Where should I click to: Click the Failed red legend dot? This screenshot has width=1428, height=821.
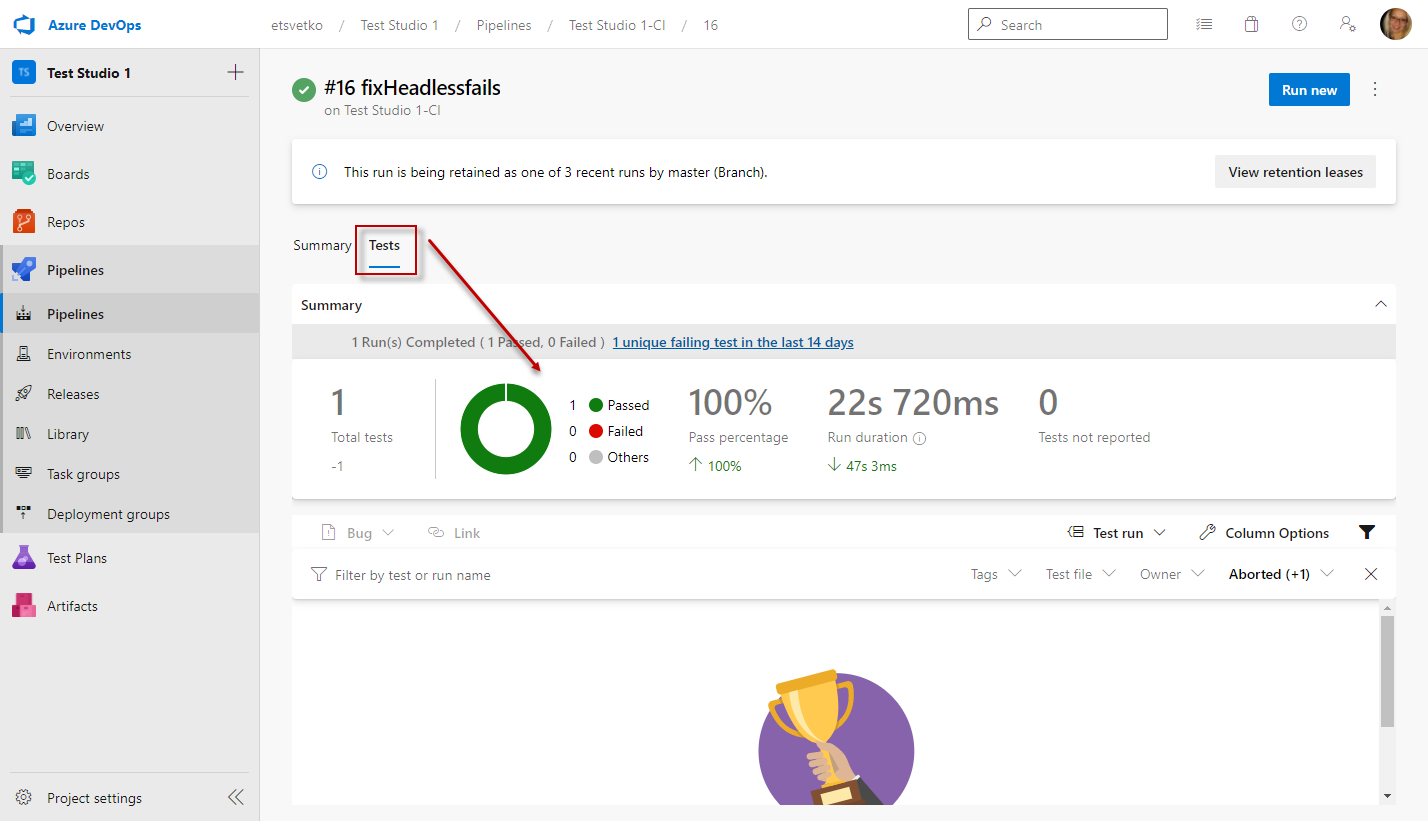[596, 431]
